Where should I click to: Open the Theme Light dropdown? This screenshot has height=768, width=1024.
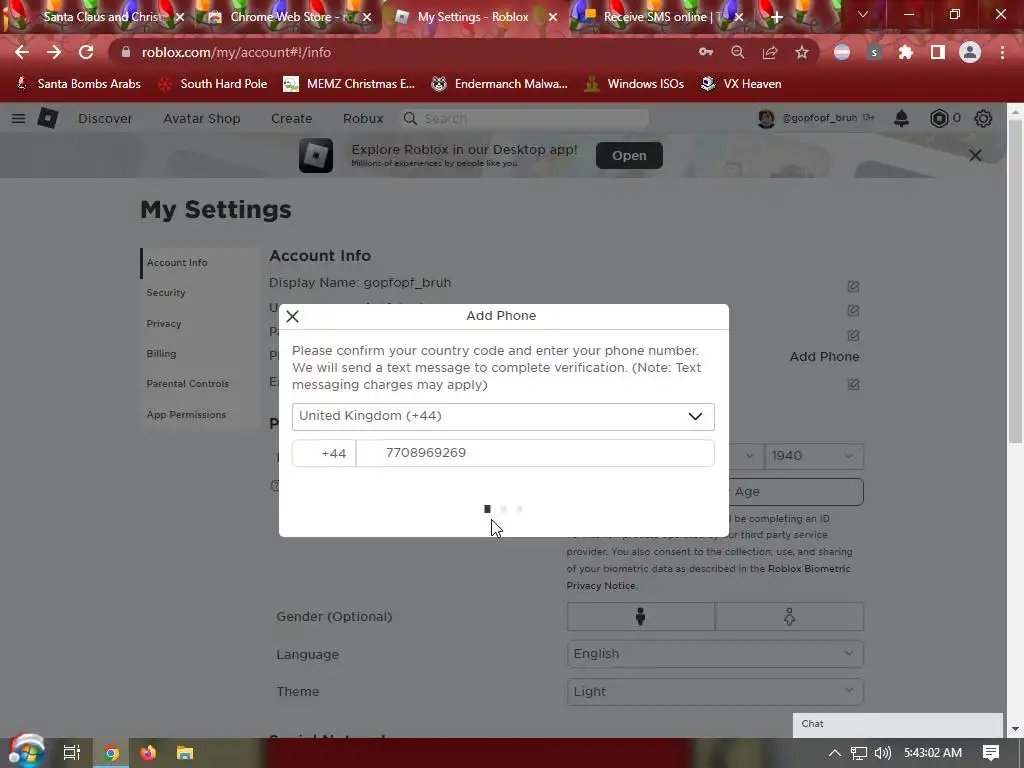click(715, 692)
